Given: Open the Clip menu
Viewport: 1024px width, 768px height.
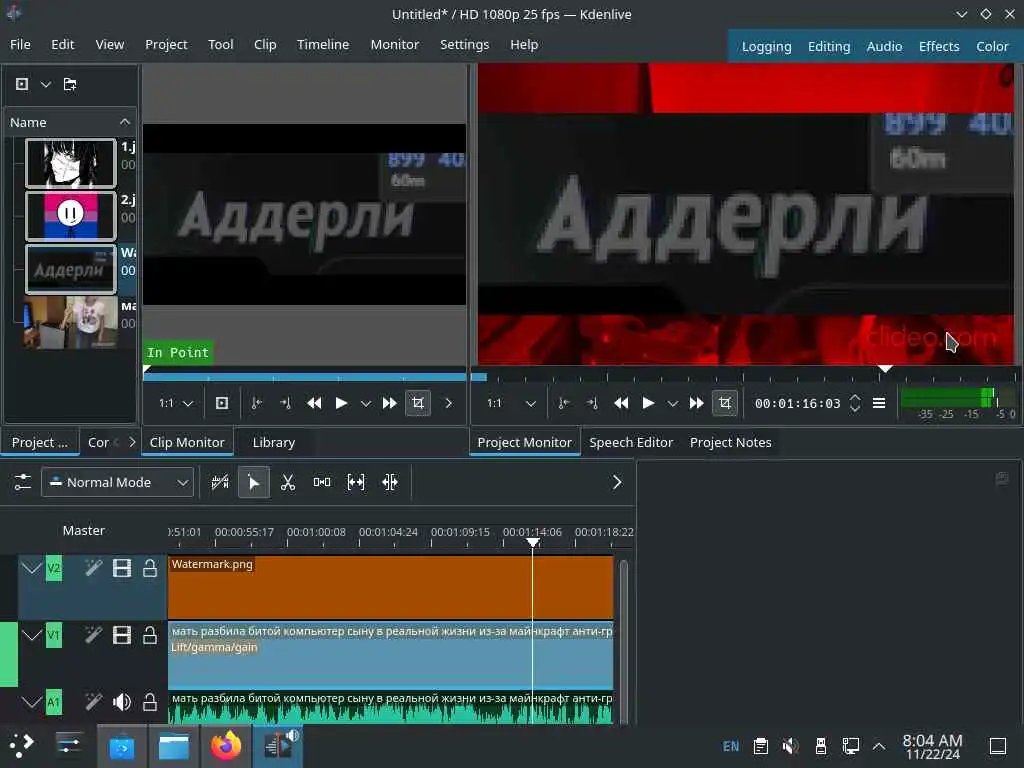Looking at the screenshot, I should pos(265,44).
